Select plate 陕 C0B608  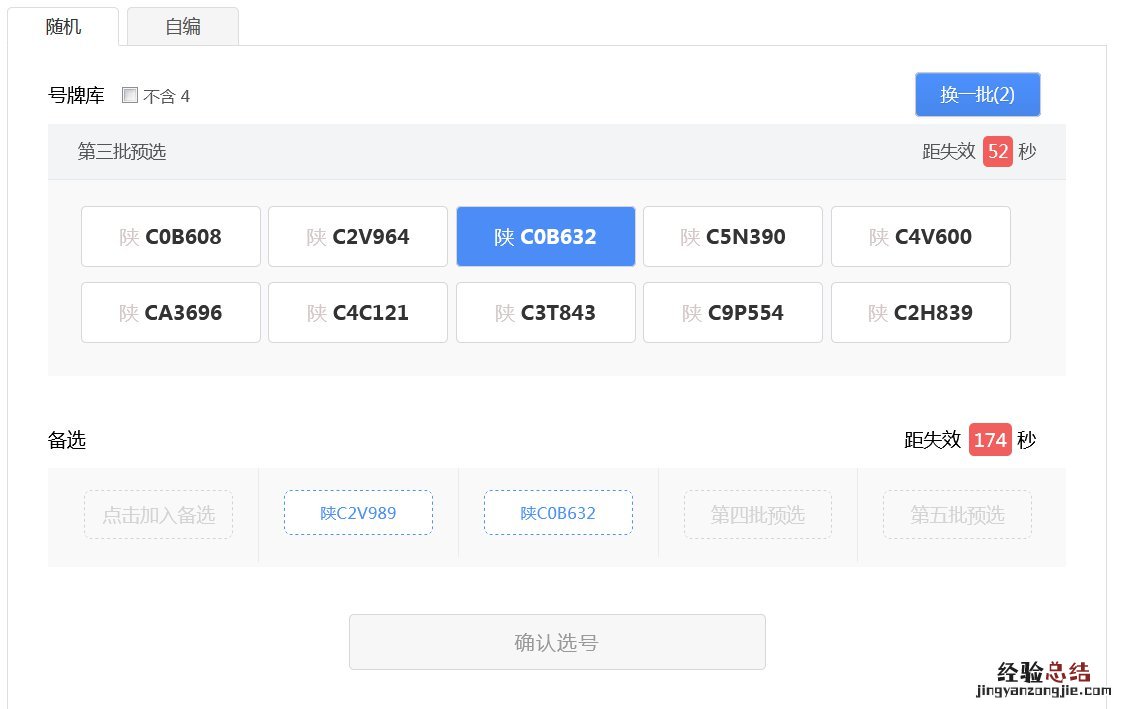tap(171, 237)
